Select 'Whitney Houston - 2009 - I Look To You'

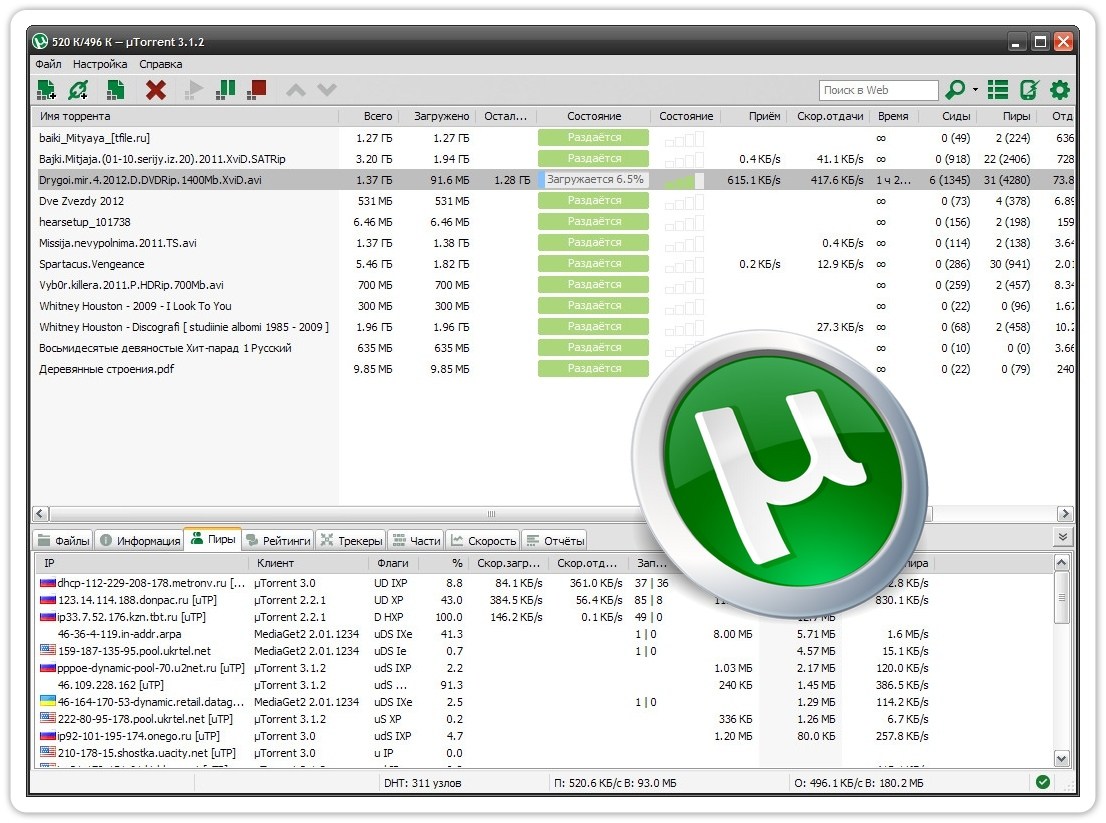[x=135, y=307]
